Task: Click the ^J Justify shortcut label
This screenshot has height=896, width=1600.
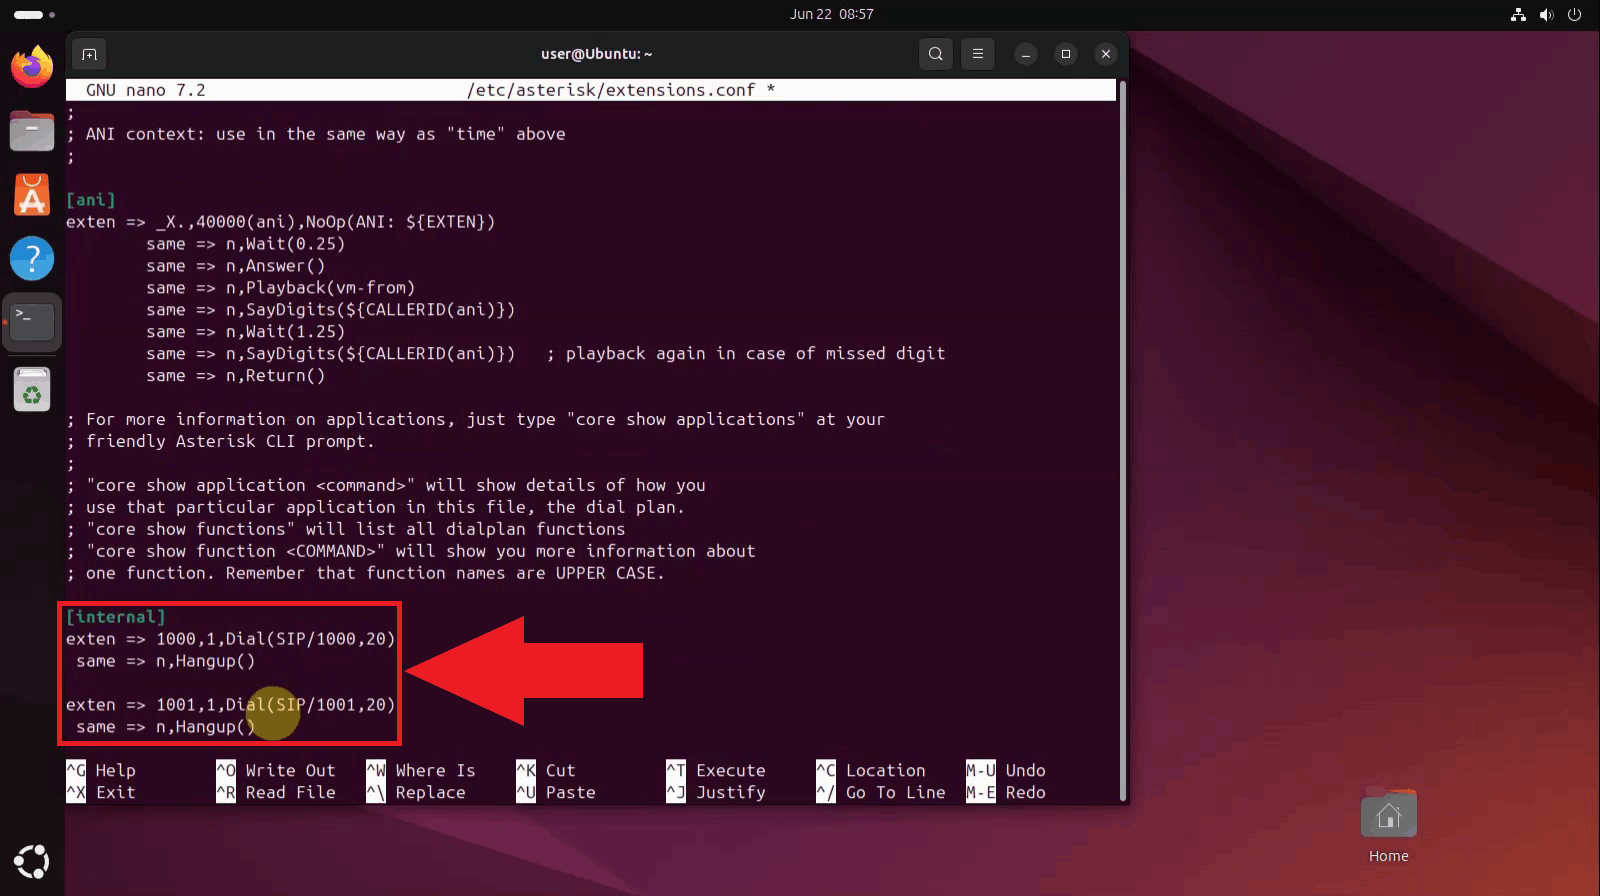Action: (716, 793)
